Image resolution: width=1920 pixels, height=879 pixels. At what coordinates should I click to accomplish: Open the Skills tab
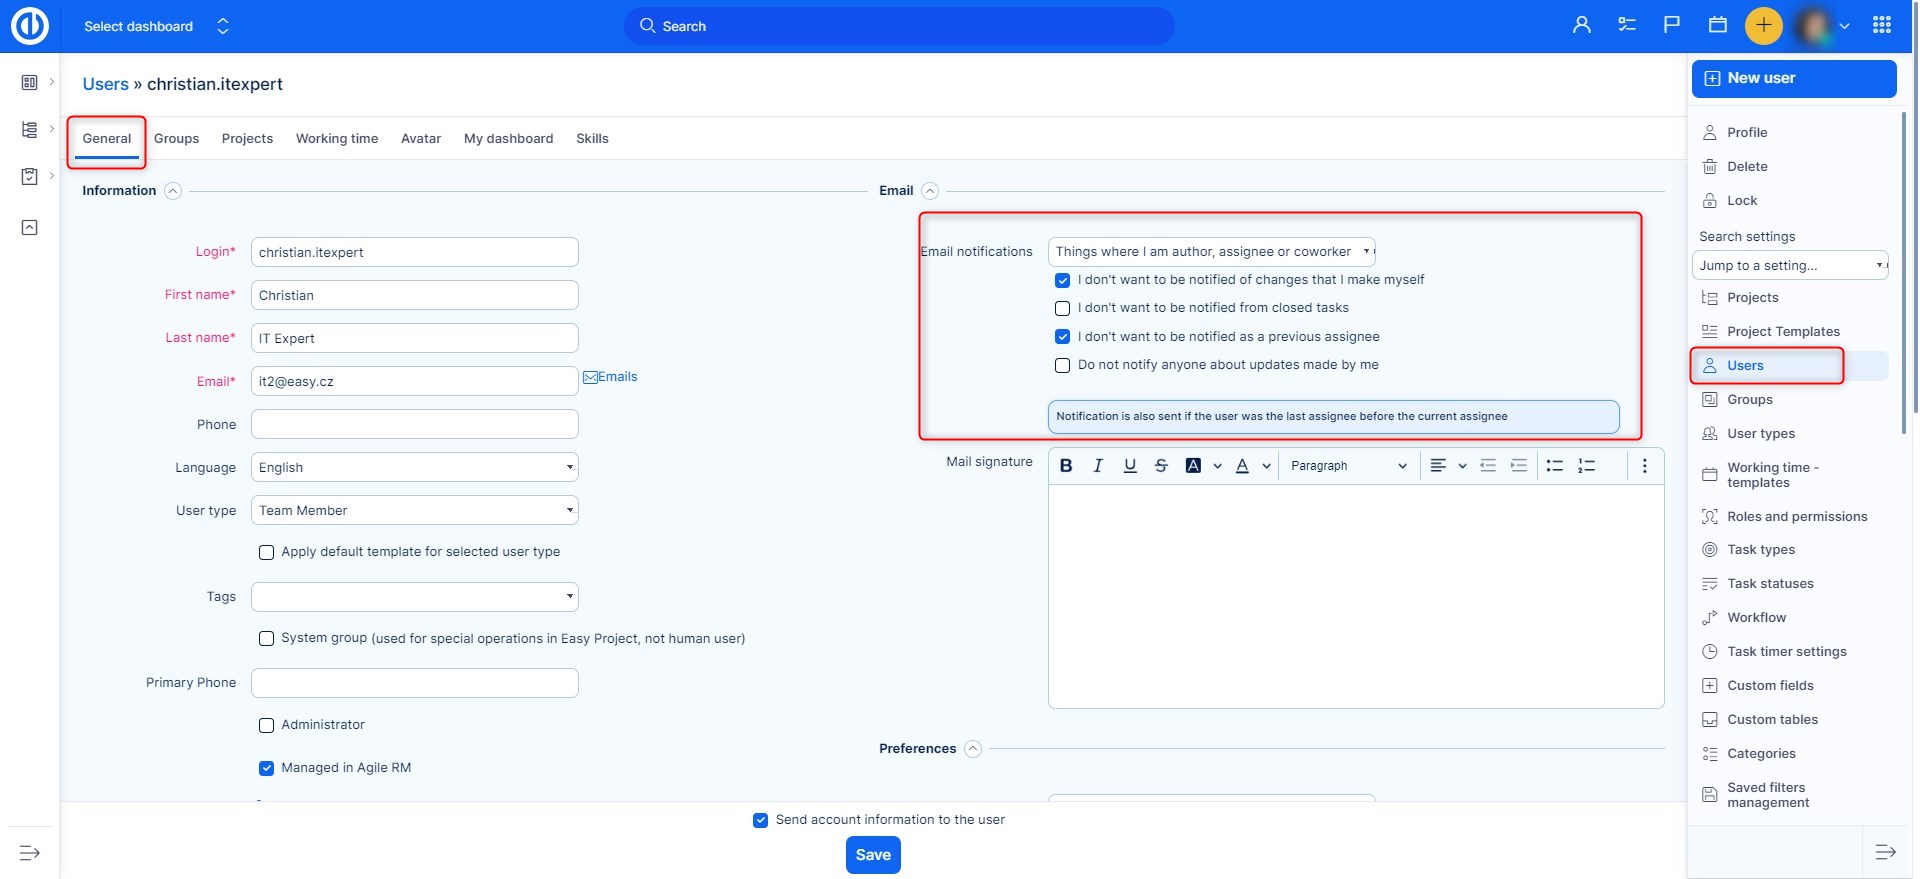592,139
